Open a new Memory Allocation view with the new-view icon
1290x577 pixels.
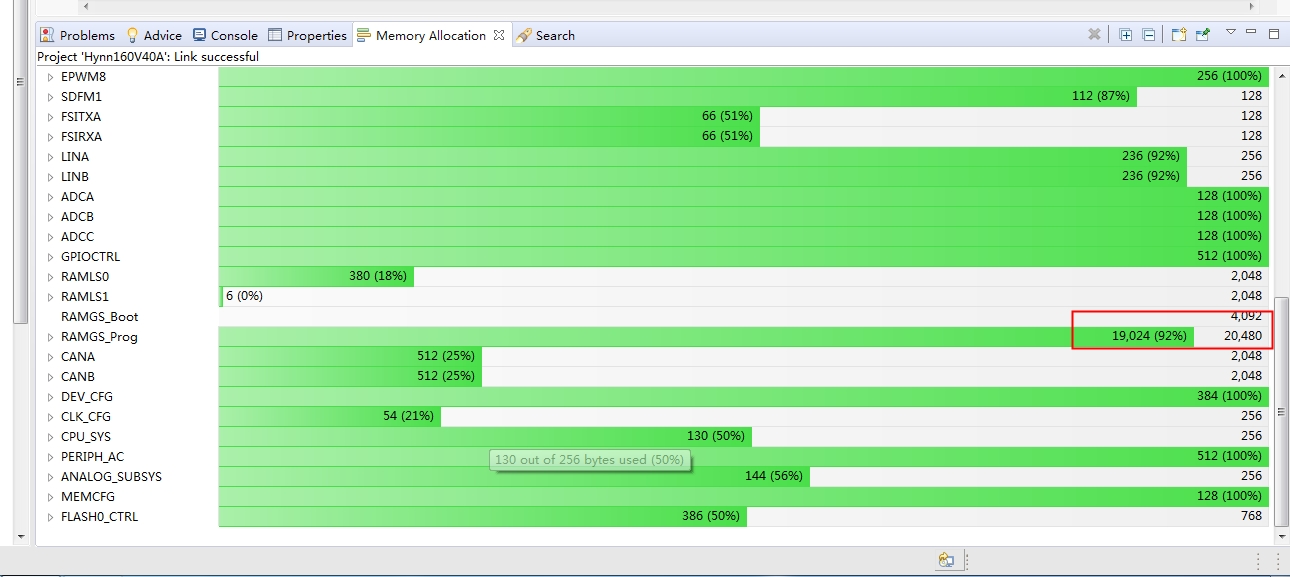coord(1179,34)
